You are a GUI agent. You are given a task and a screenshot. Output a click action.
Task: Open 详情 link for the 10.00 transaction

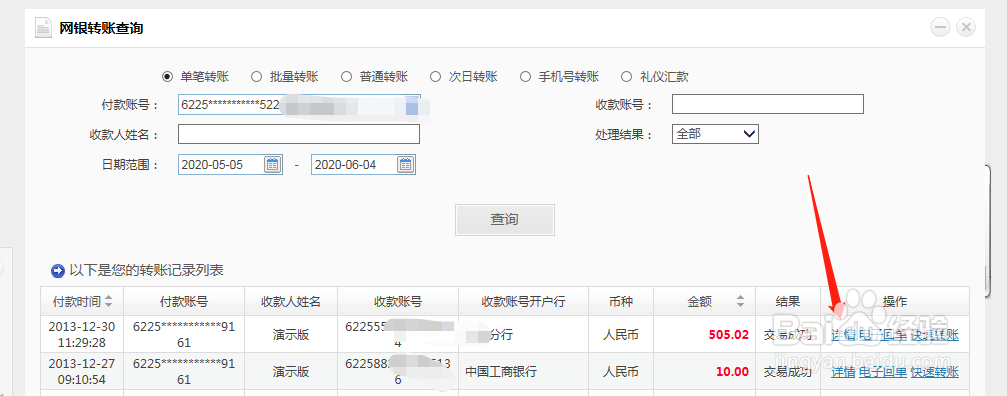(x=843, y=372)
